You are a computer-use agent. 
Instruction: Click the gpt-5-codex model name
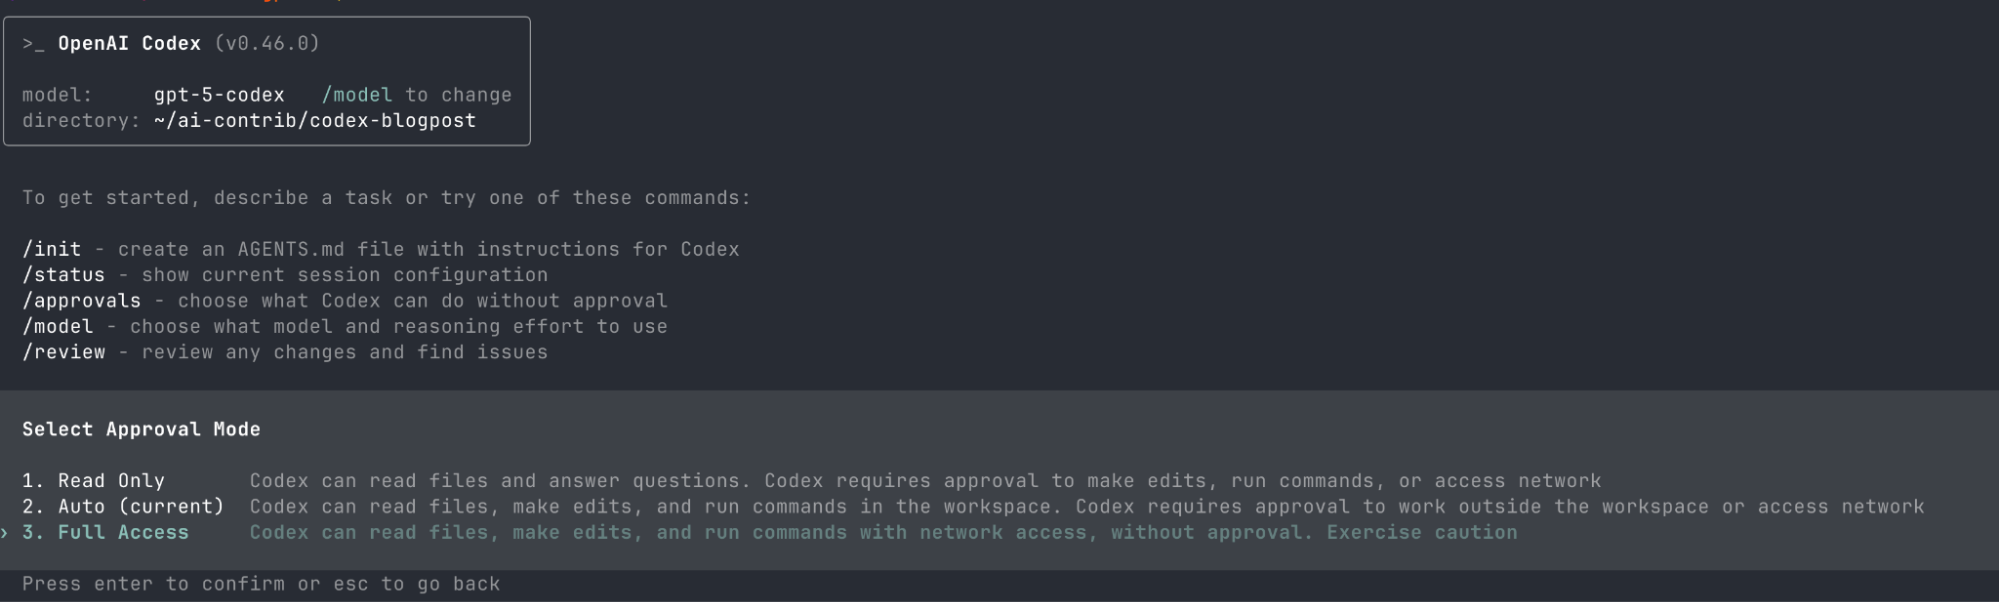coord(219,95)
